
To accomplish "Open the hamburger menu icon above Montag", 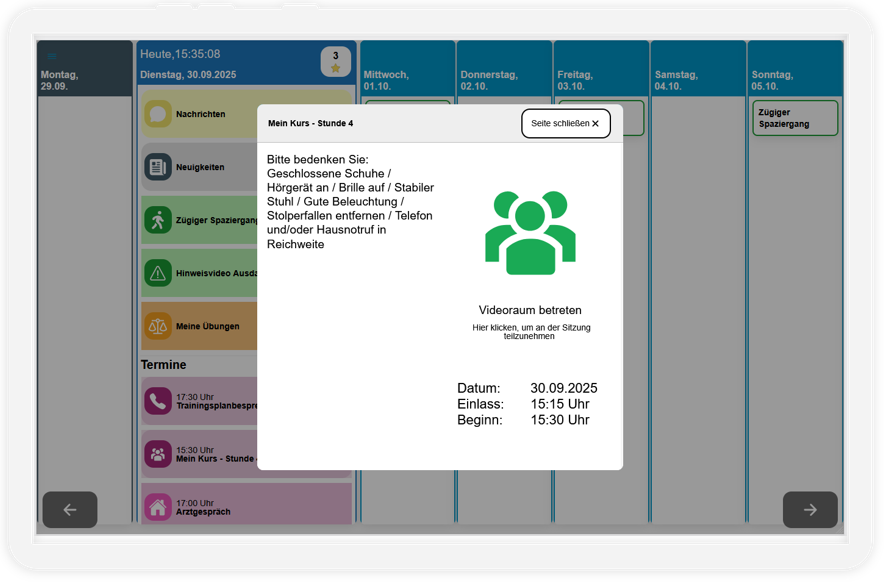I will point(52,56).
